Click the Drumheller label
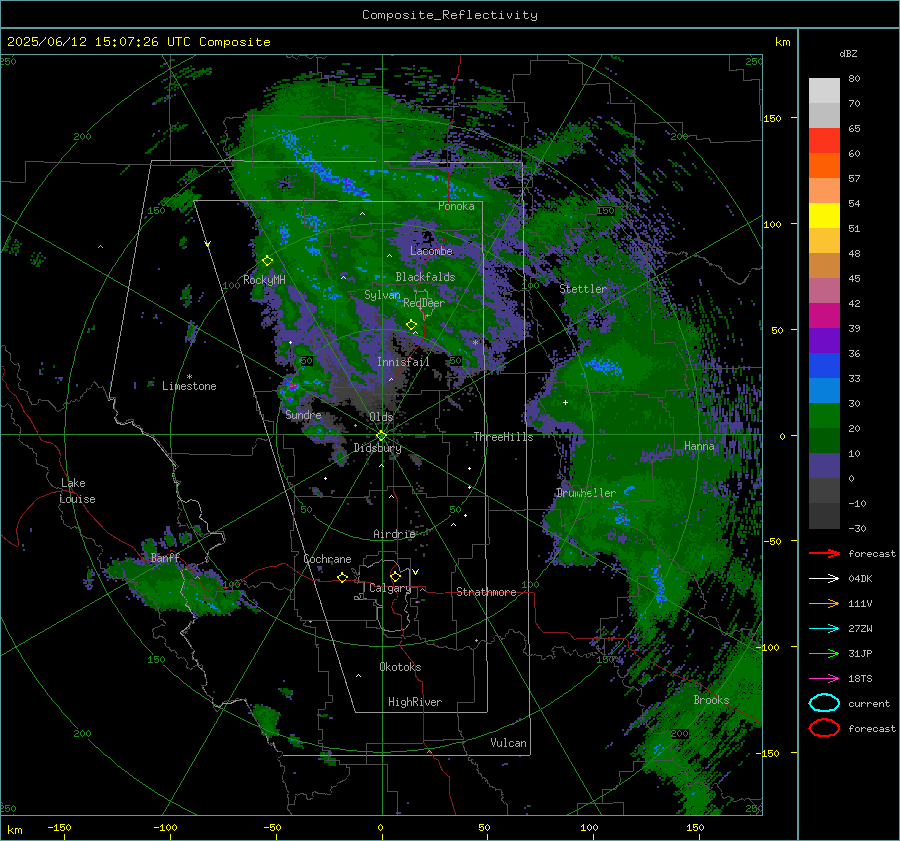This screenshot has width=900, height=841. [586, 493]
